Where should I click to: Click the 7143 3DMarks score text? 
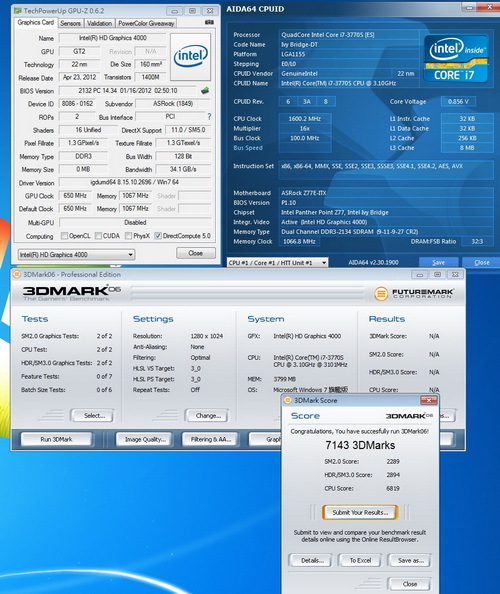(x=360, y=445)
